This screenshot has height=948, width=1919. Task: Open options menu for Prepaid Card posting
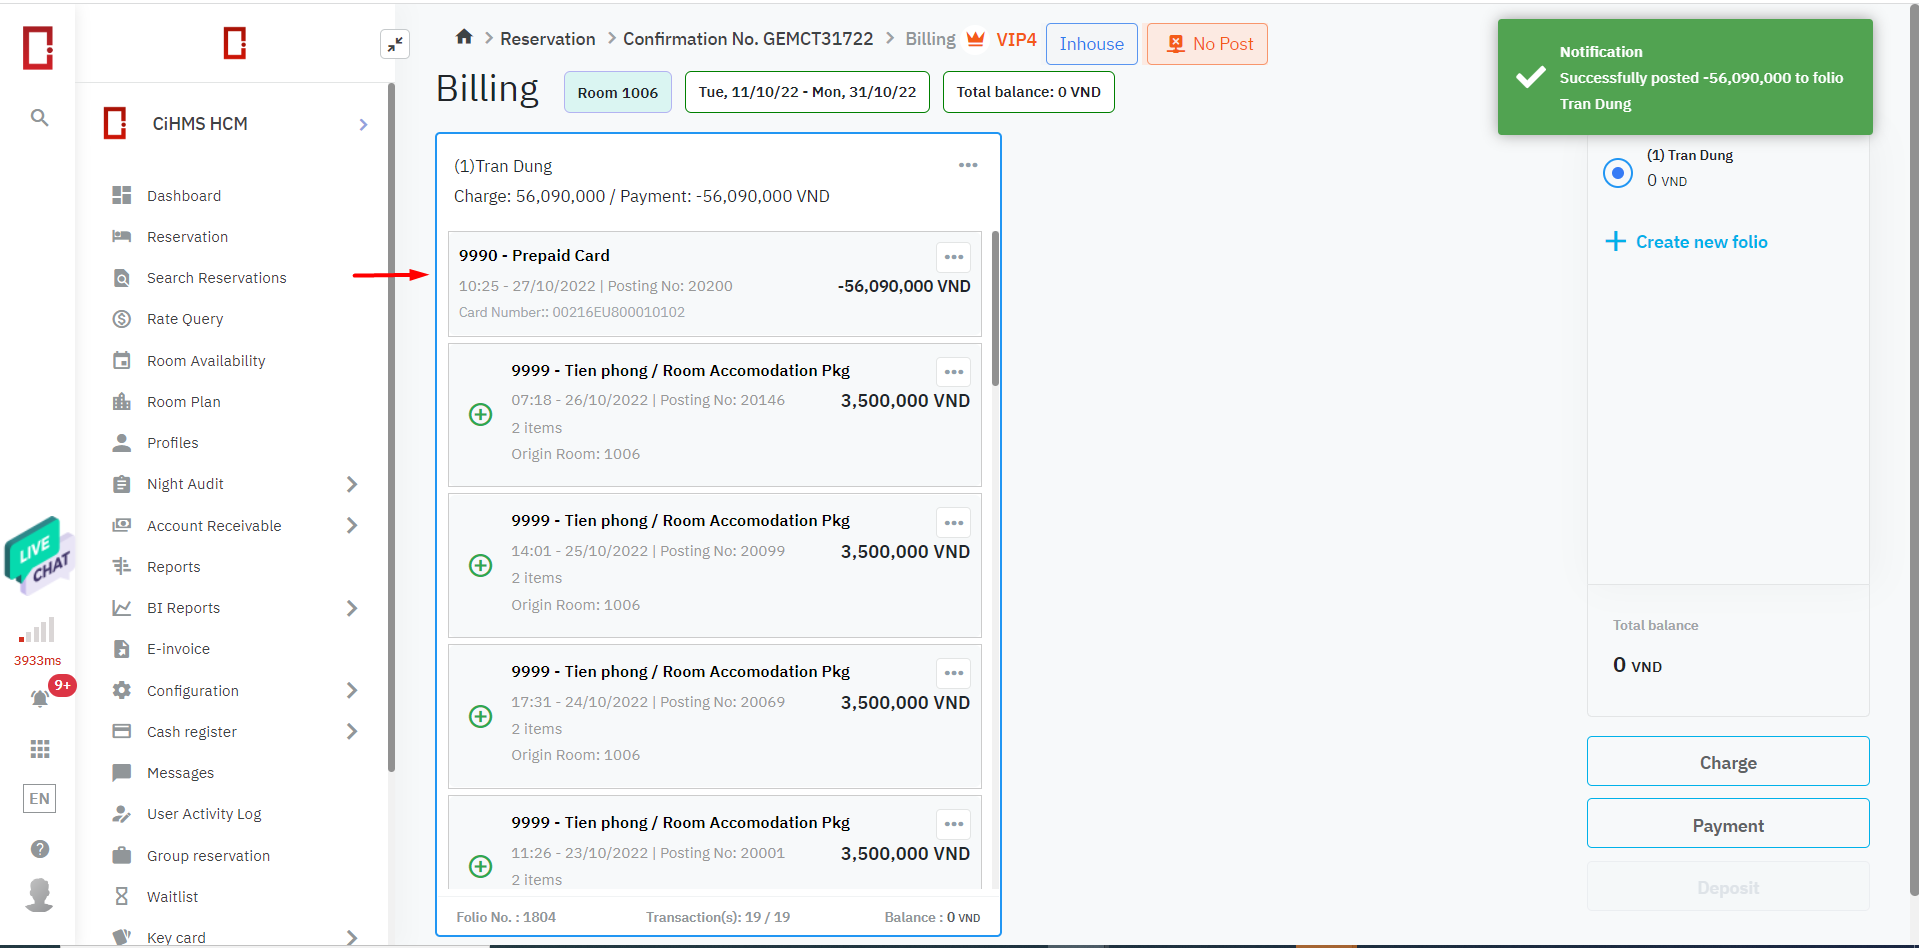pos(953,257)
